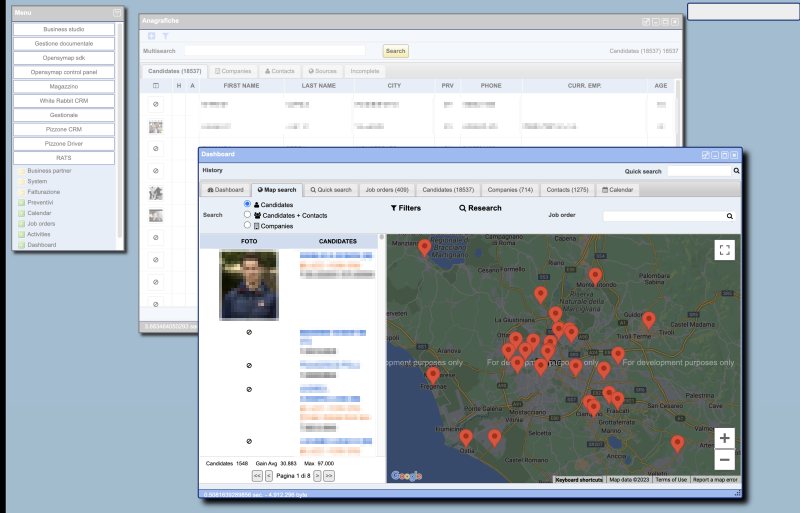
Task: Select the Companies radio option
Action: [x=247, y=225]
